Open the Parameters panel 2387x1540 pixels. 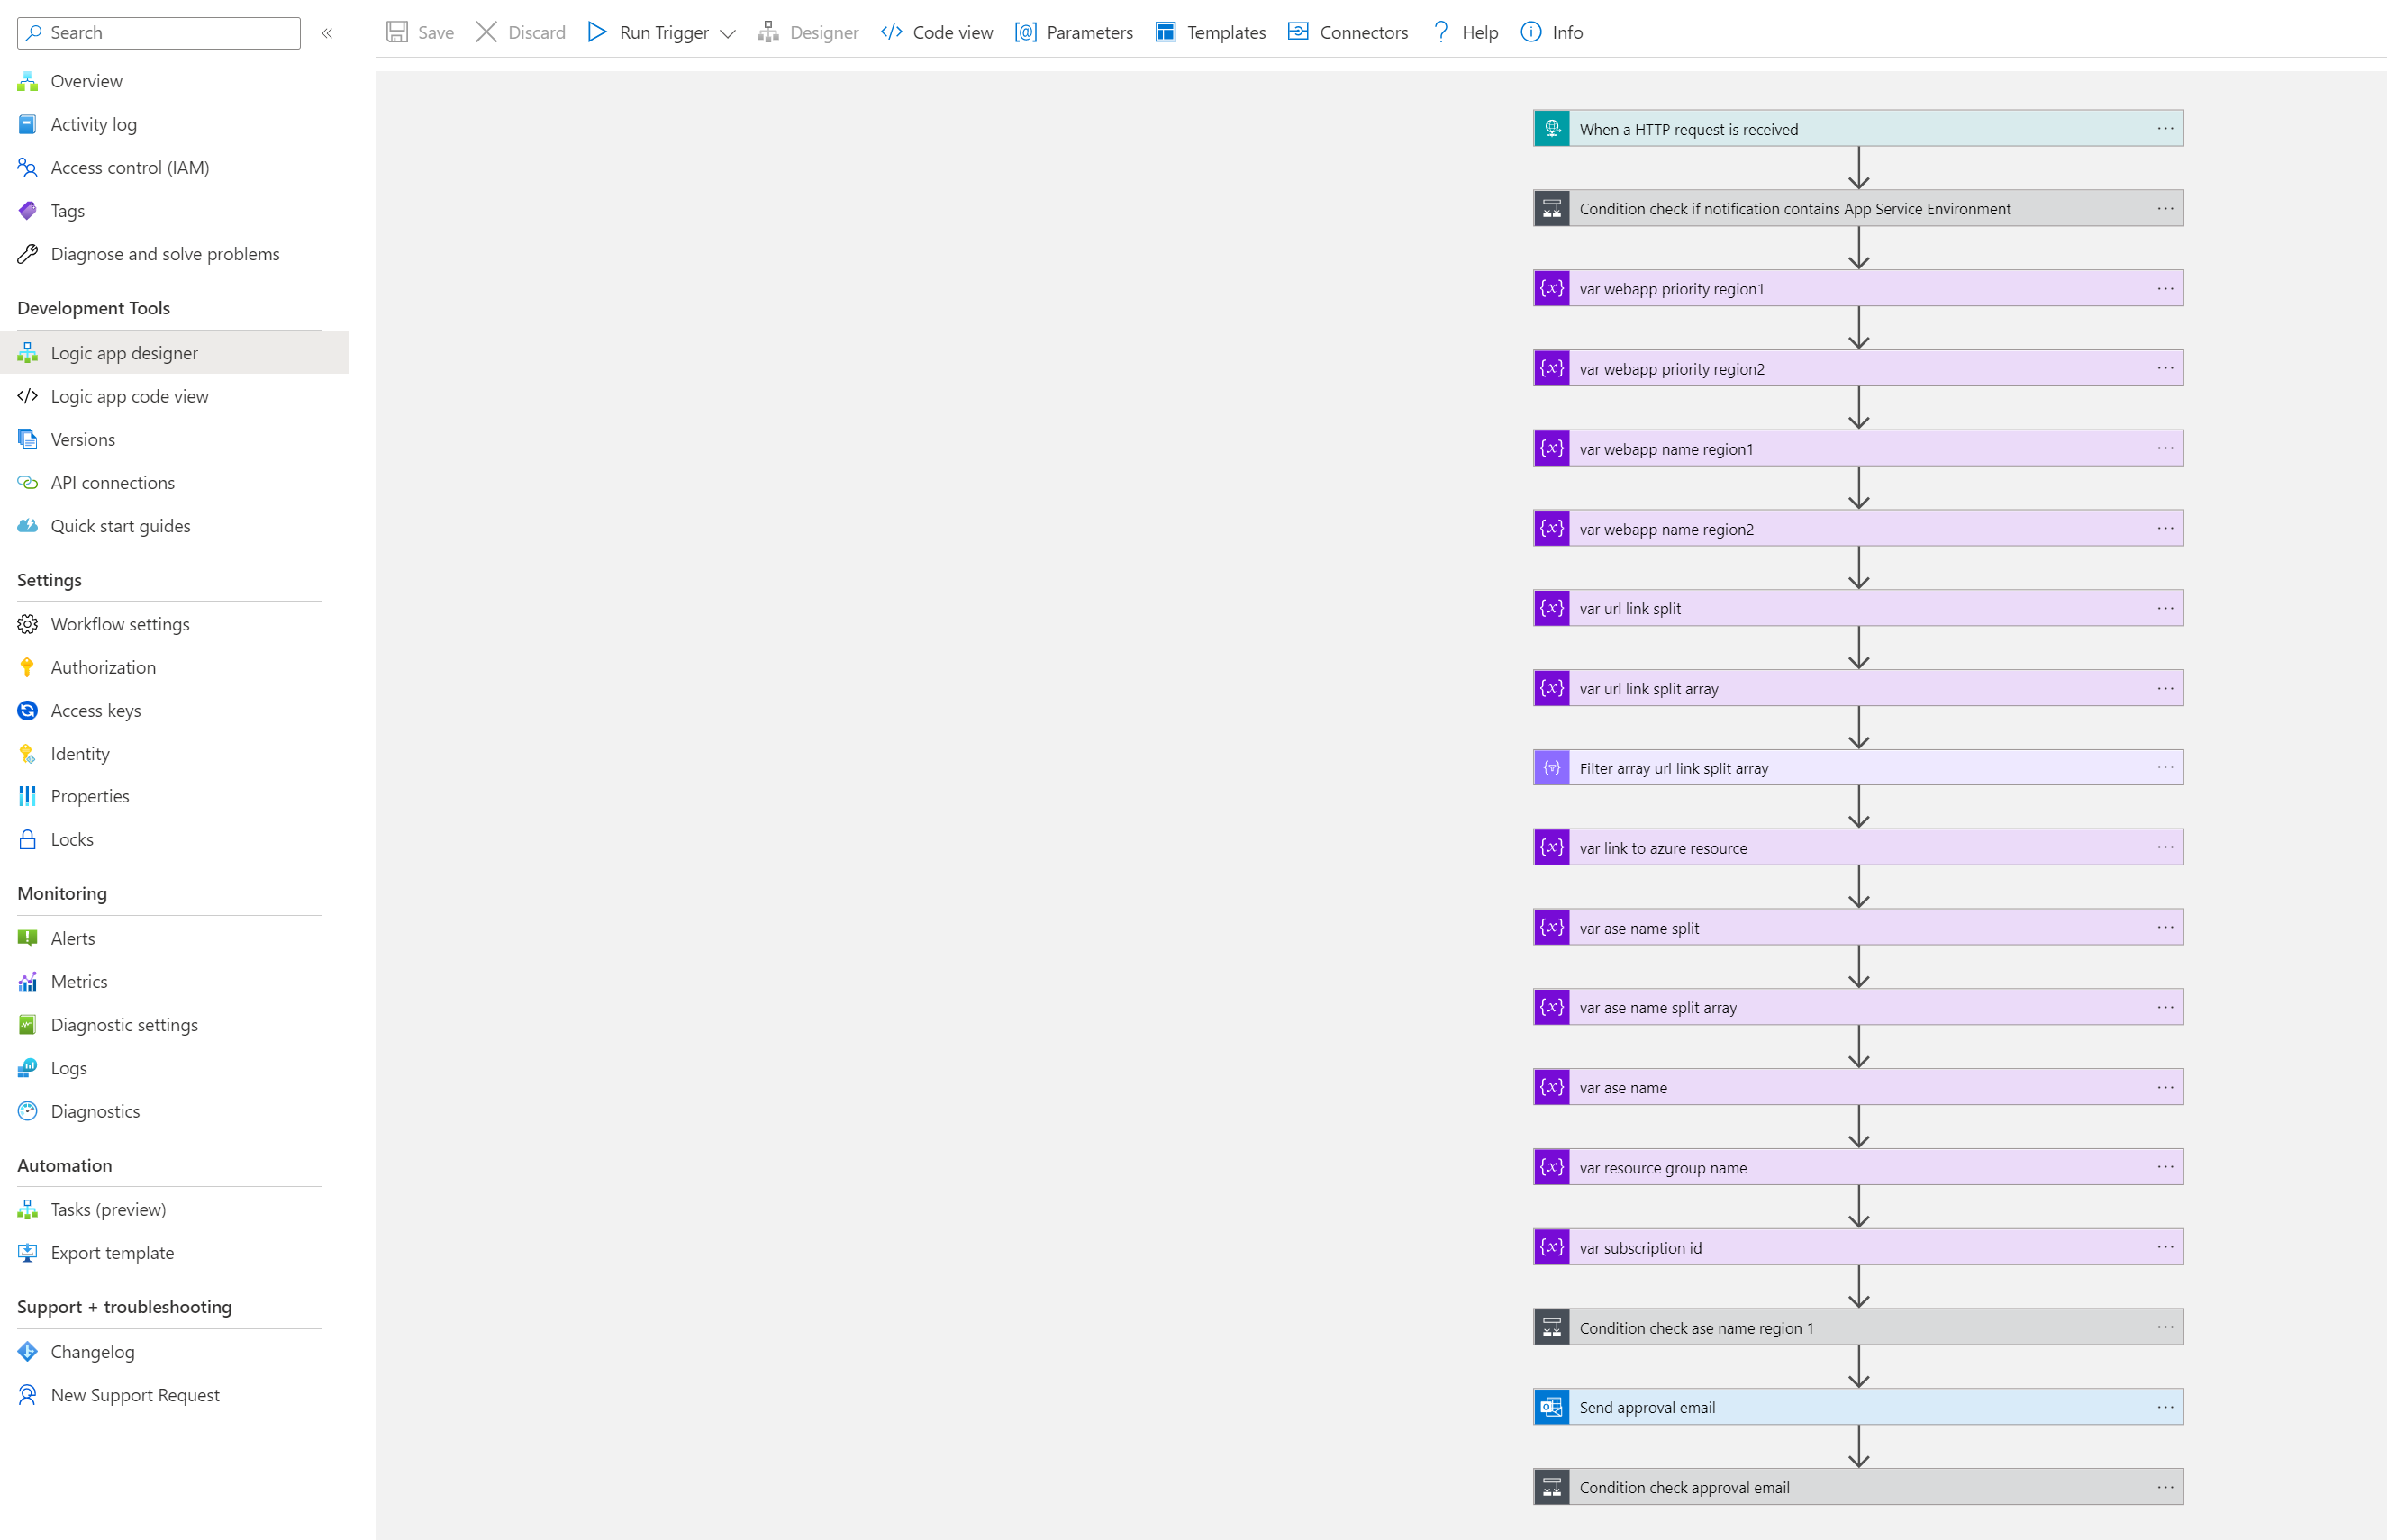1073,32
